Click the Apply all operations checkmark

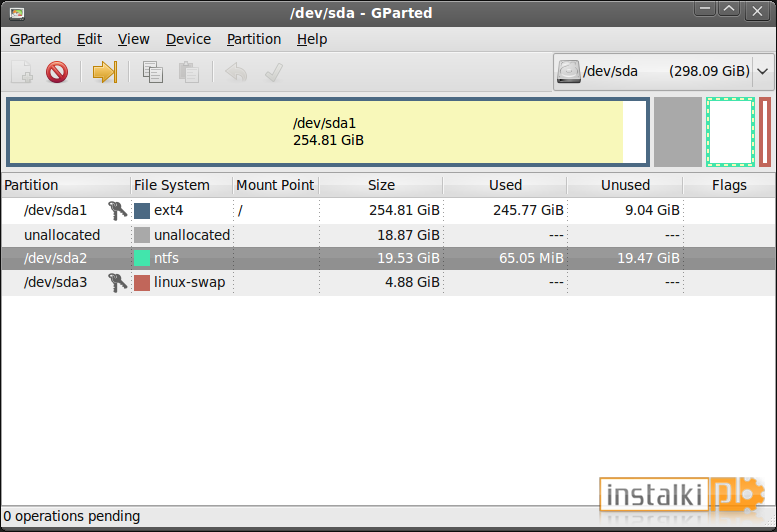pyautogui.click(x=274, y=72)
